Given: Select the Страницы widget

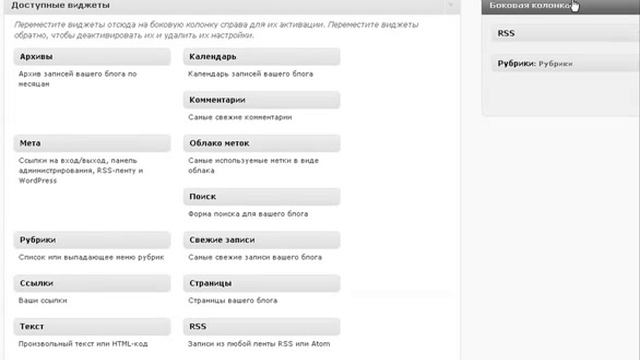Looking at the screenshot, I should click(262, 283).
